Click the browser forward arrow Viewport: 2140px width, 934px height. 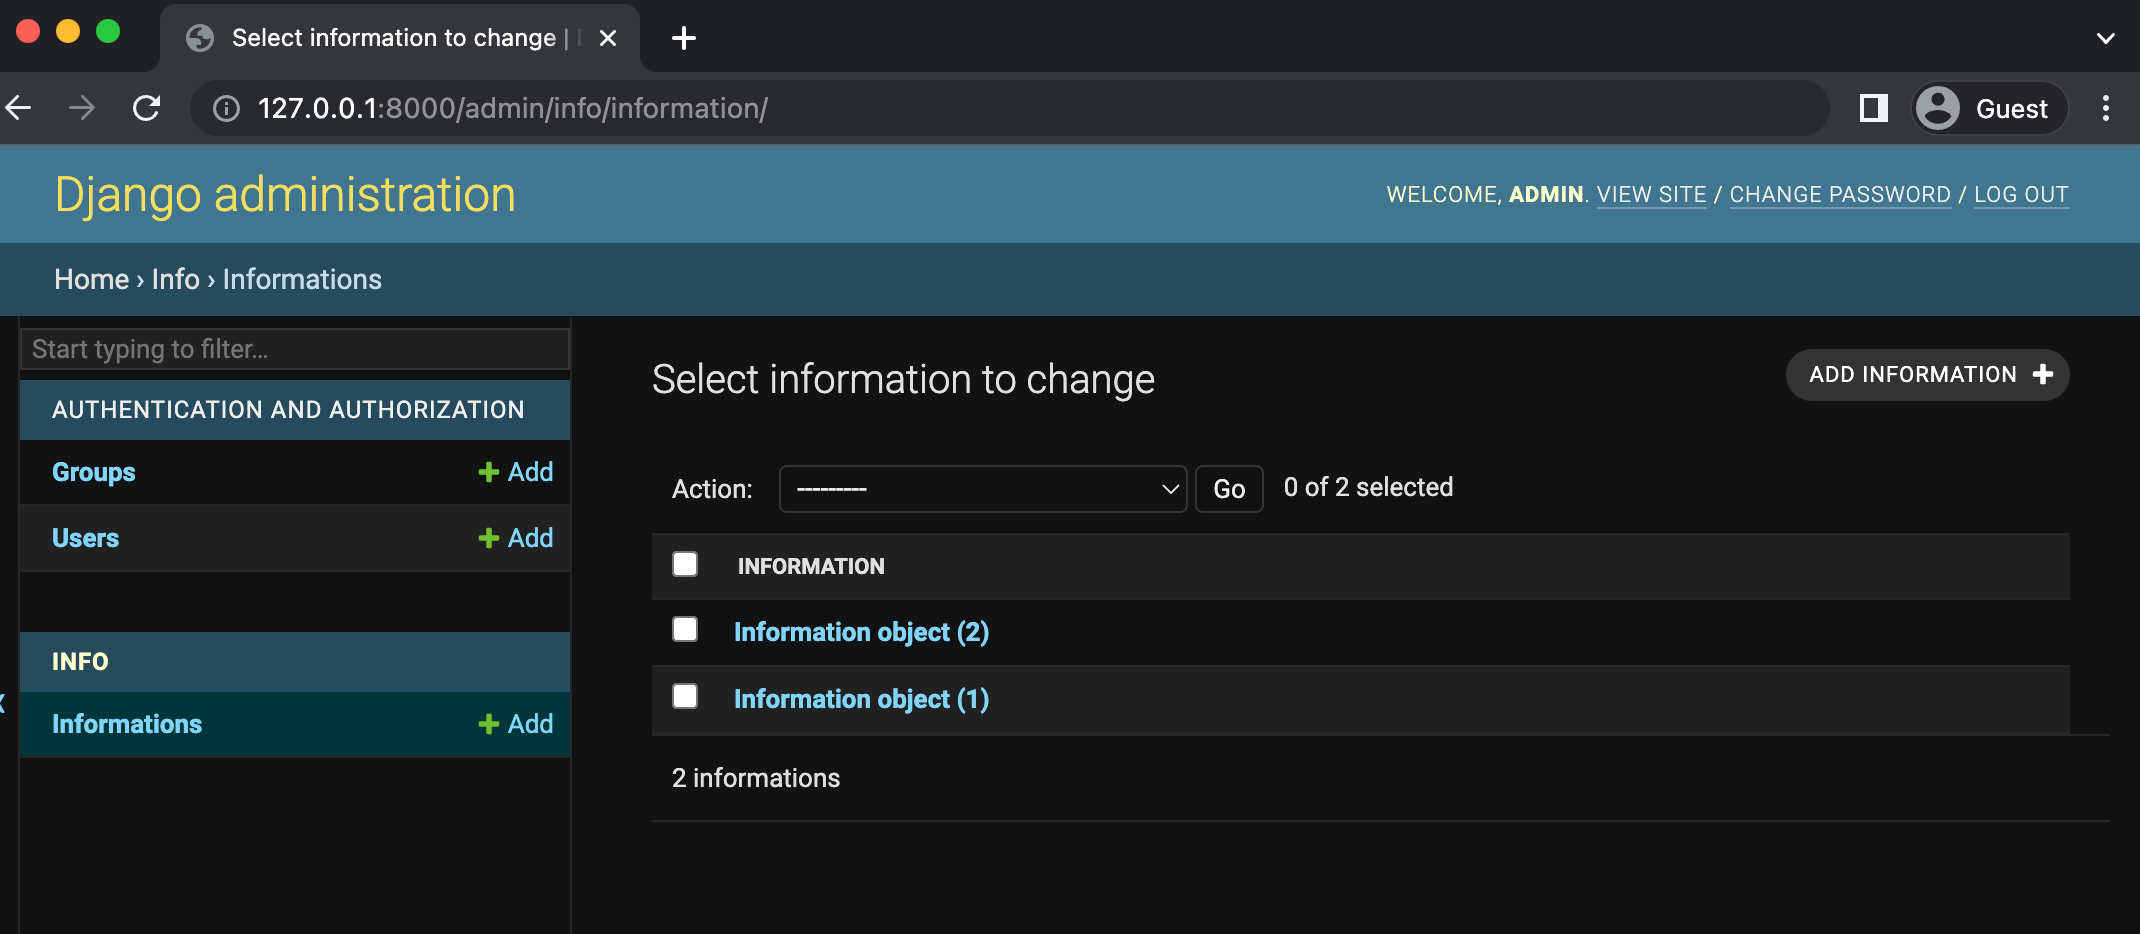82,108
